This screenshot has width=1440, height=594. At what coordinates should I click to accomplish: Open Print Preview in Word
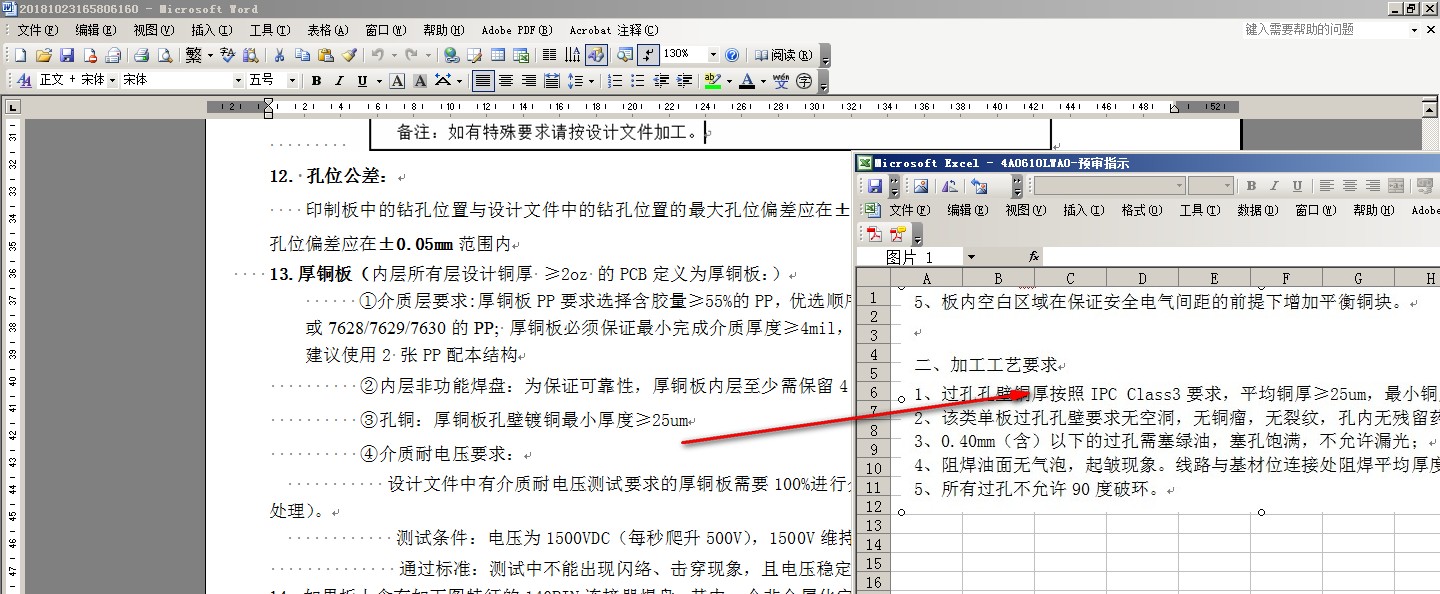[x=164, y=55]
